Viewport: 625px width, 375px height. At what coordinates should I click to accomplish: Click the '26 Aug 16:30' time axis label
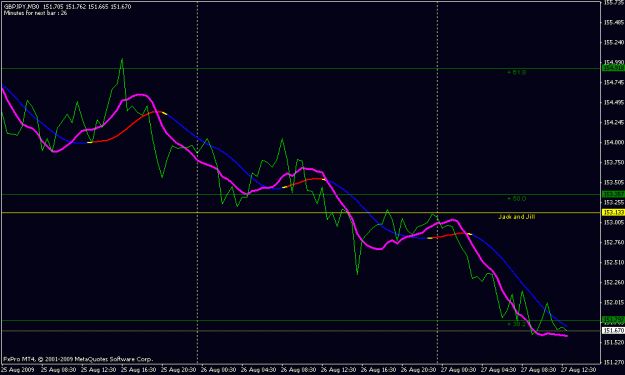[x=378, y=369]
